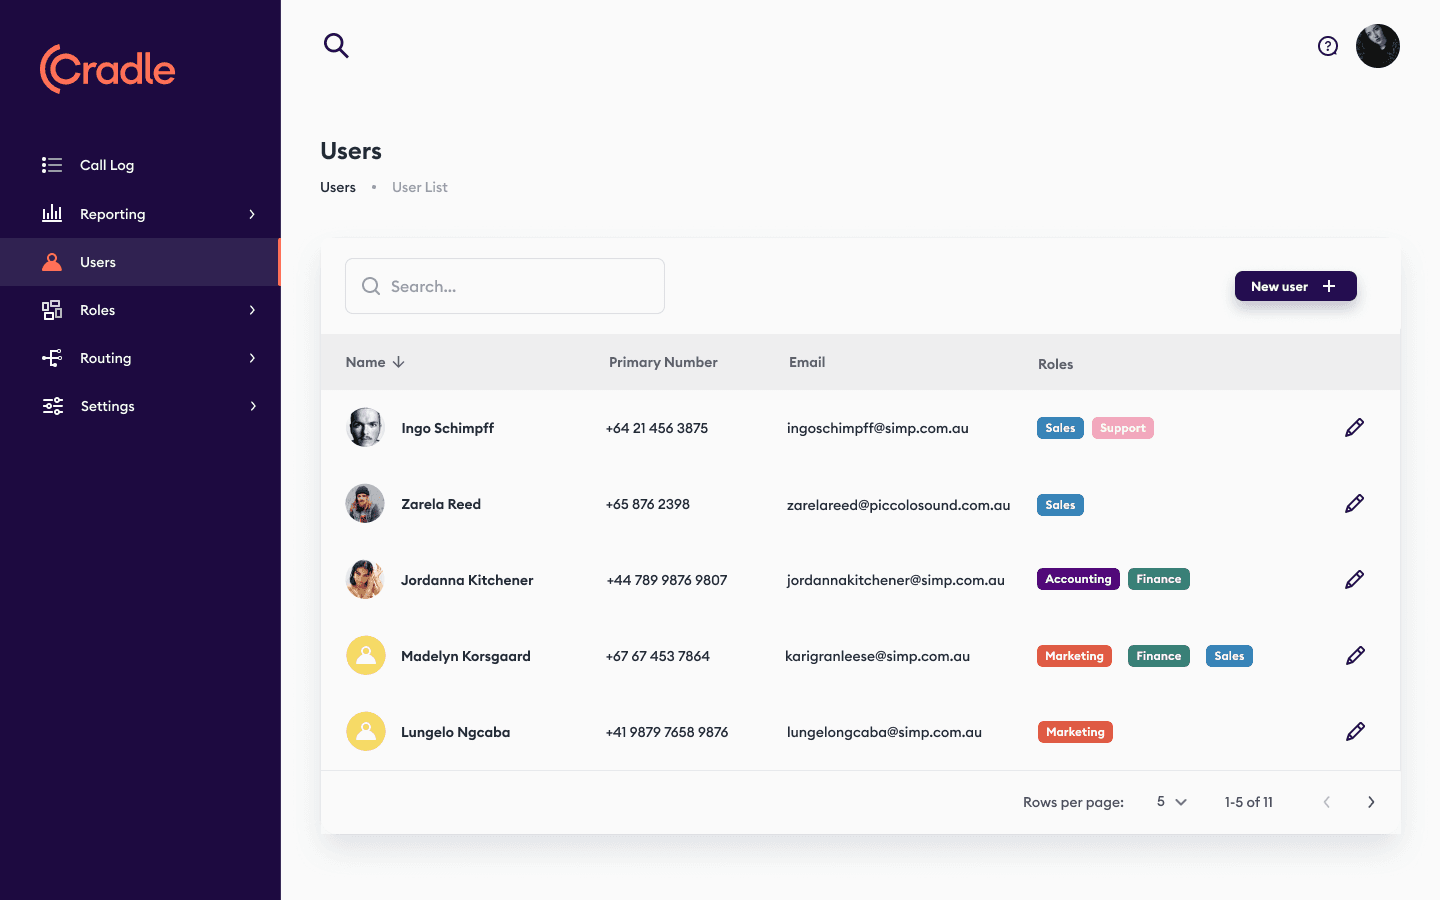Click the Settings sliders icon
Viewport: 1440px width, 900px height.
coord(52,405)
